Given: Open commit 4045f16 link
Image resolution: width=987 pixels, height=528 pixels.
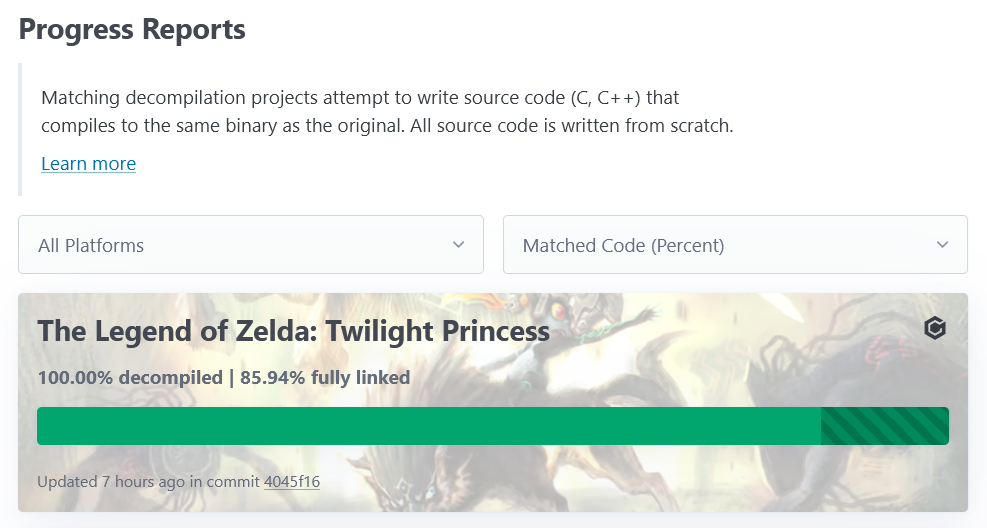Looking at the screenshot, I should coord(291,482).
